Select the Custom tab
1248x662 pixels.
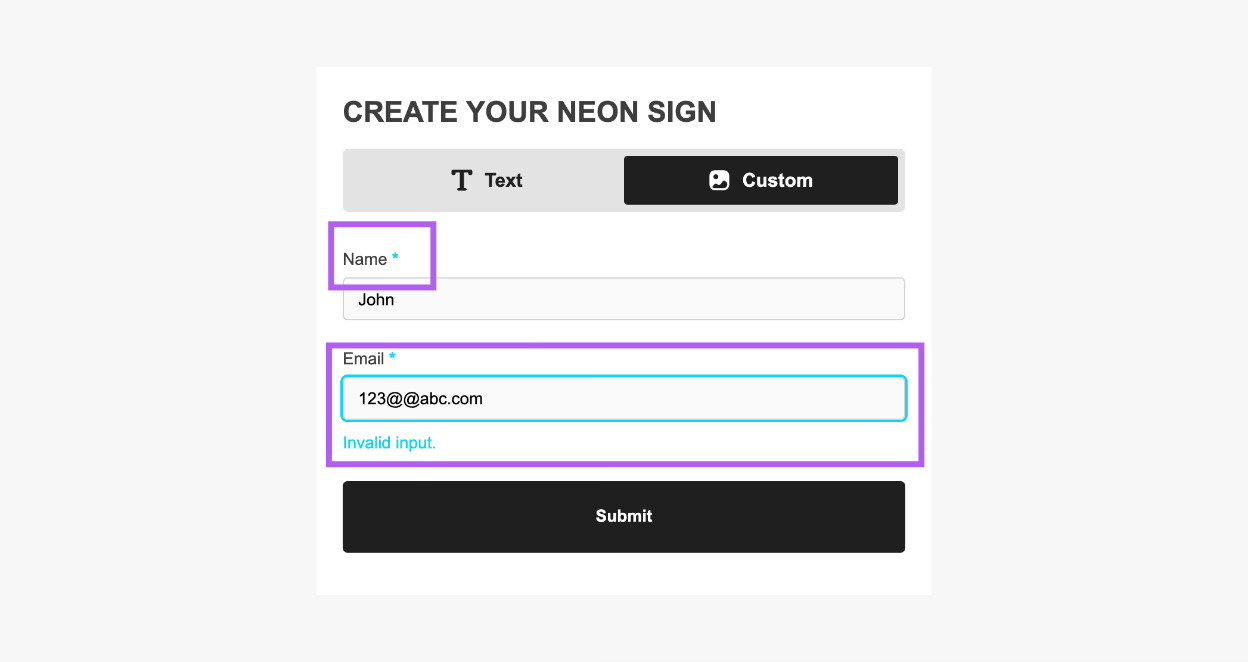click(x=760, y=180)
